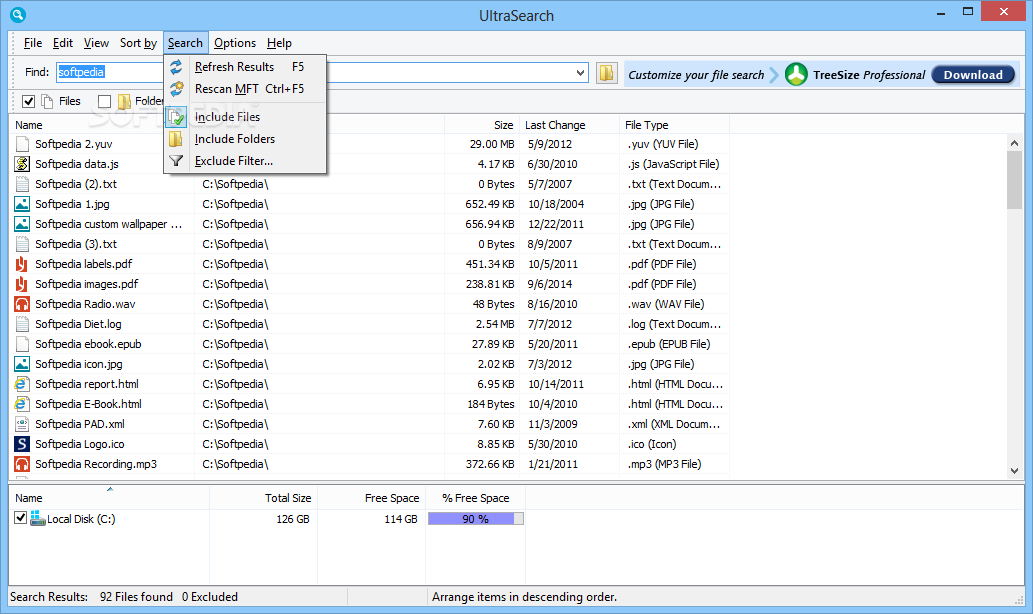Viewport: 1033px width, 614px height.
Task: Click the 90 % free space bar
Action: coord(476,518)
